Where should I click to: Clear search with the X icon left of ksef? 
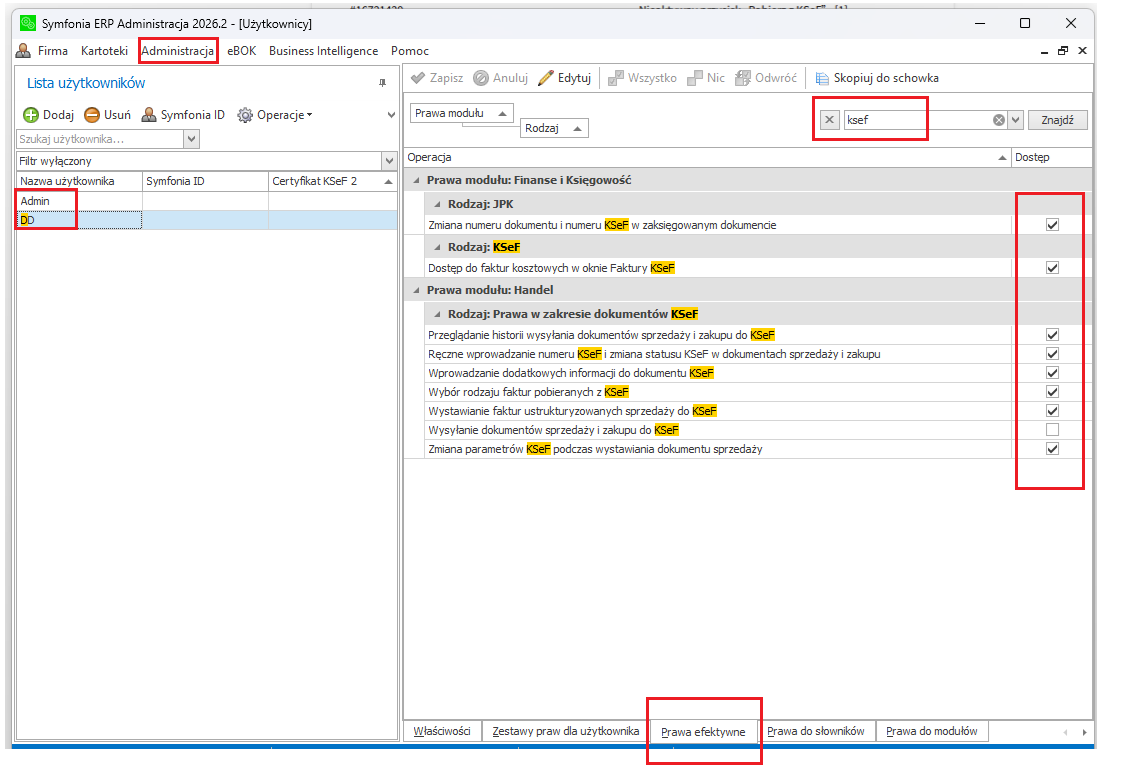830,120
